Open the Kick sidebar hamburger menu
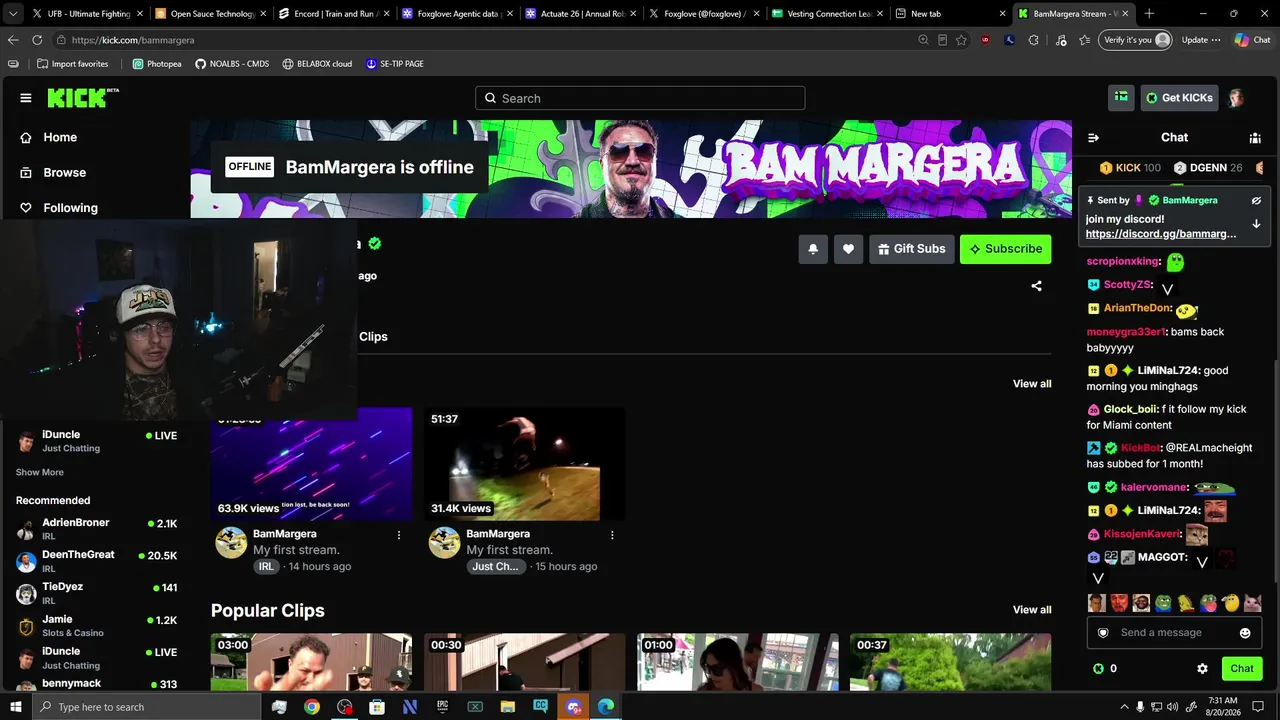1280x720 pixels. (x=26, y=98)
